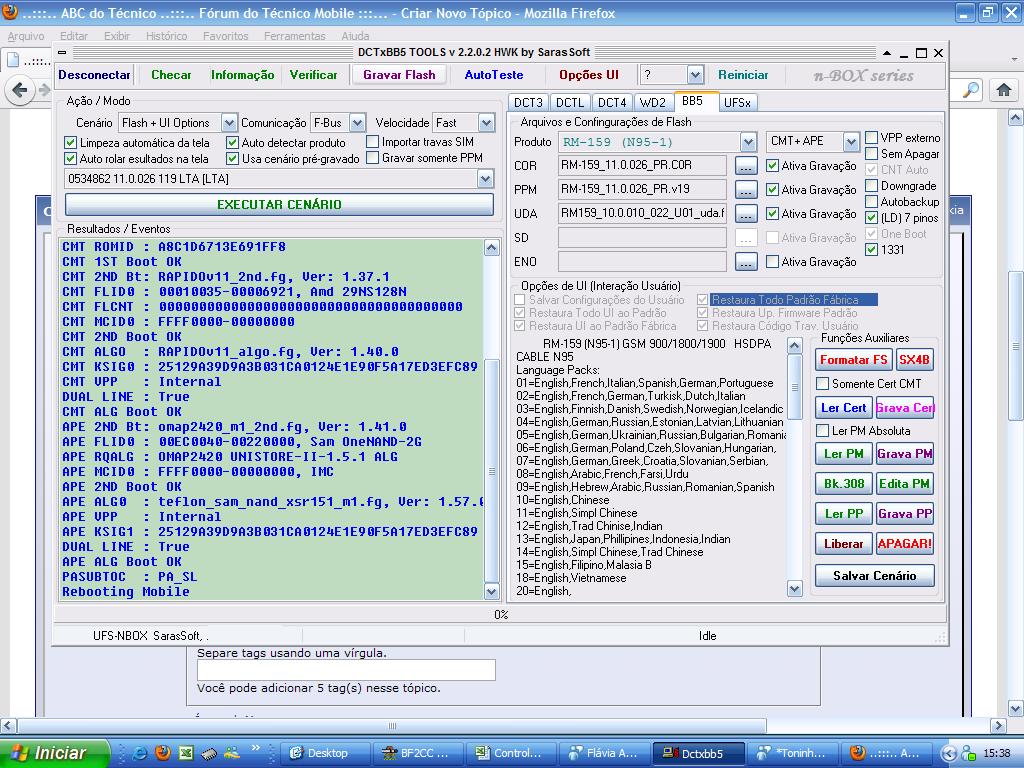
Task: Switch to the WD2 tab
Action: point(652,103)
